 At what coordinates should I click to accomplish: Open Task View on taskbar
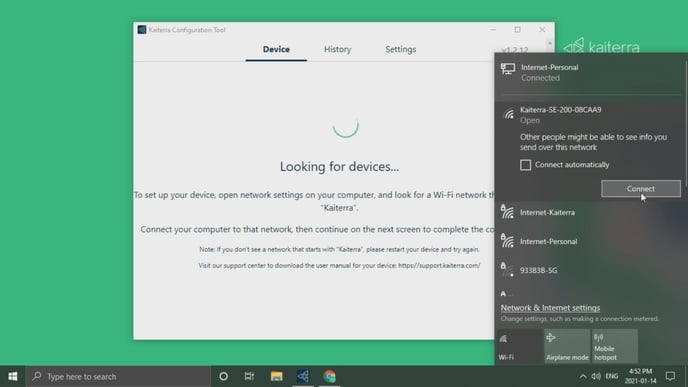pos(249,376)
